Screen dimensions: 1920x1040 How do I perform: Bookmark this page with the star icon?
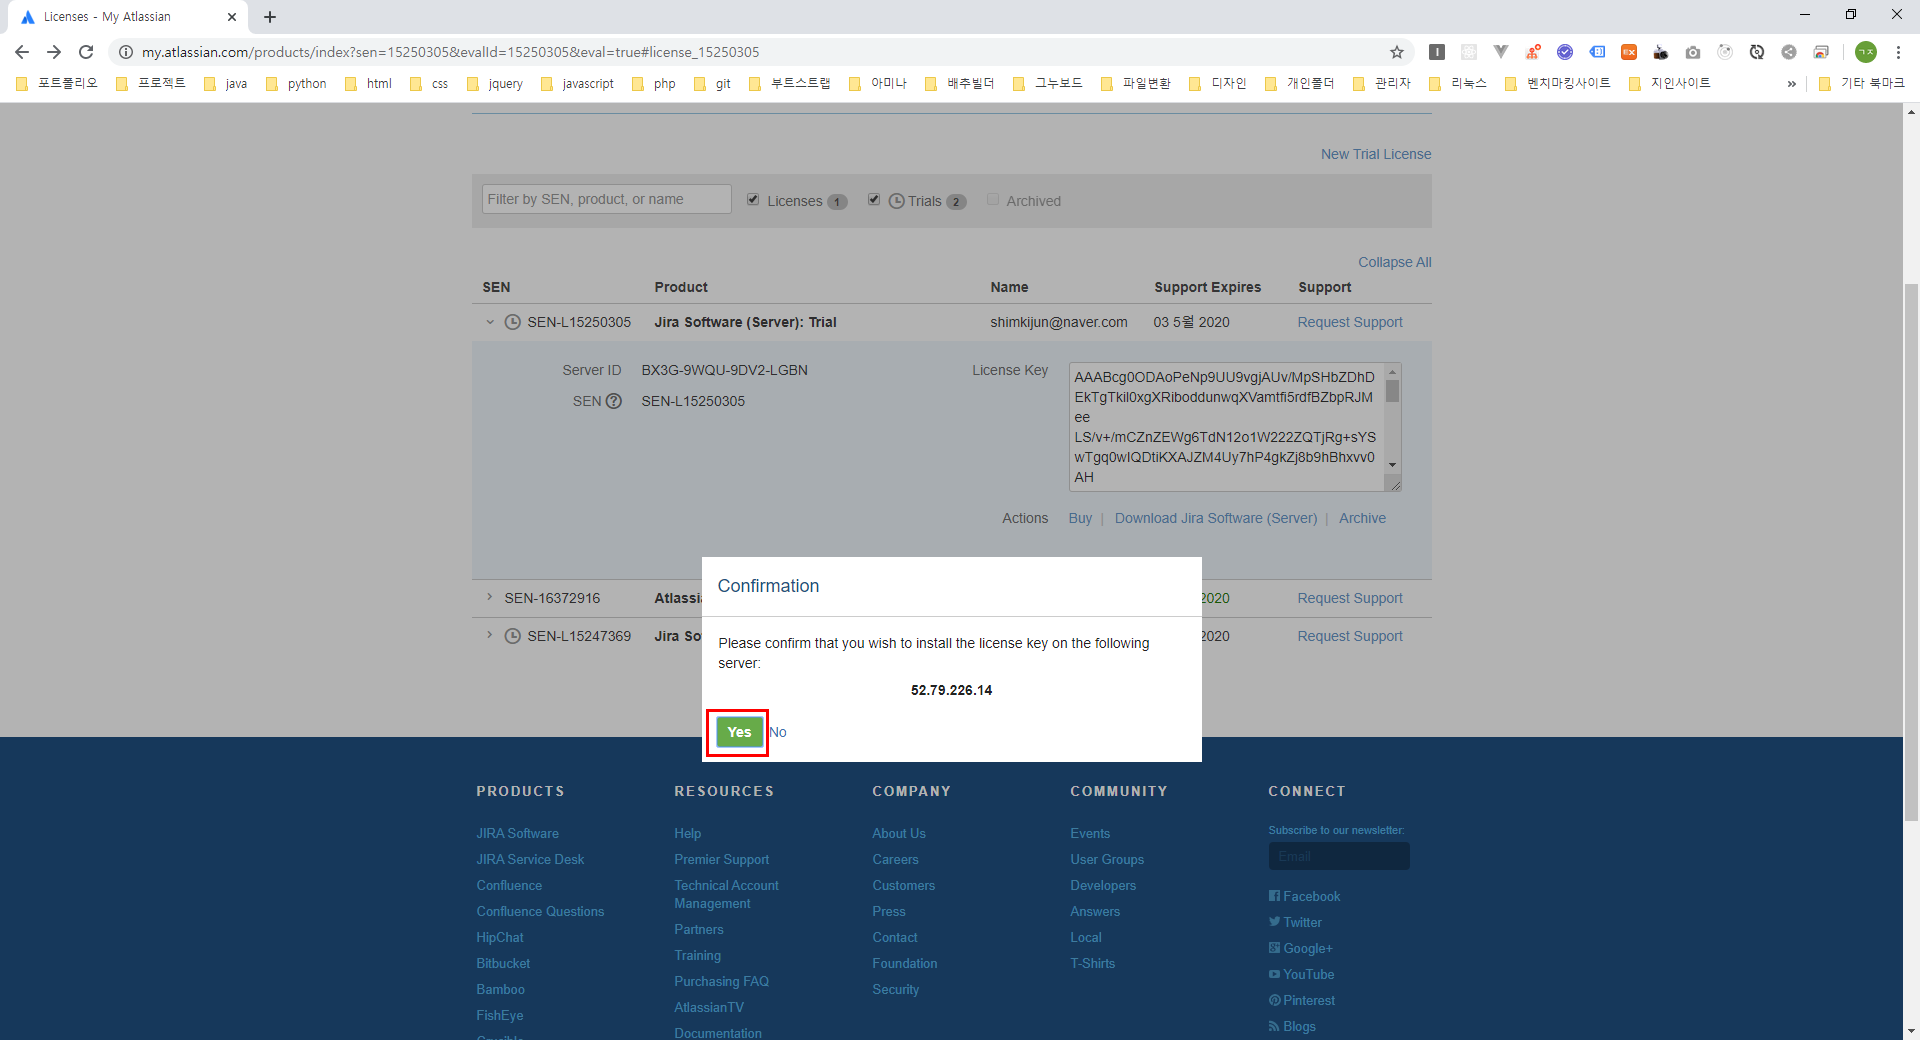tap(1397, 52)
